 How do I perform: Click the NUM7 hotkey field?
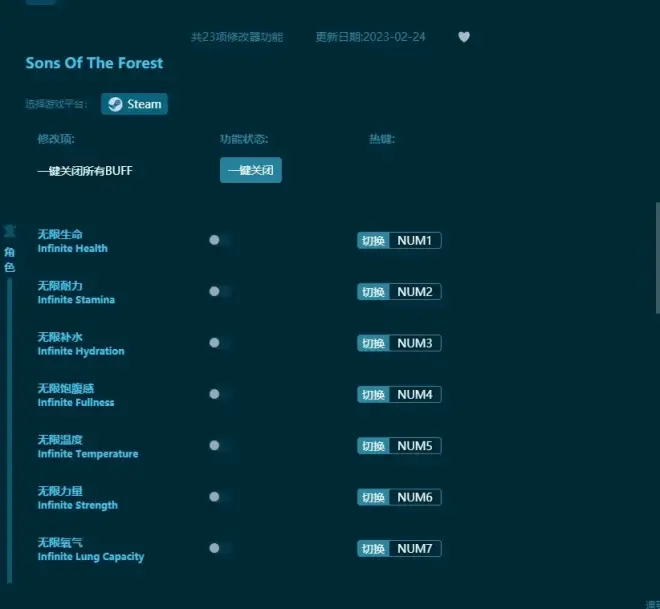pos(414,548)
